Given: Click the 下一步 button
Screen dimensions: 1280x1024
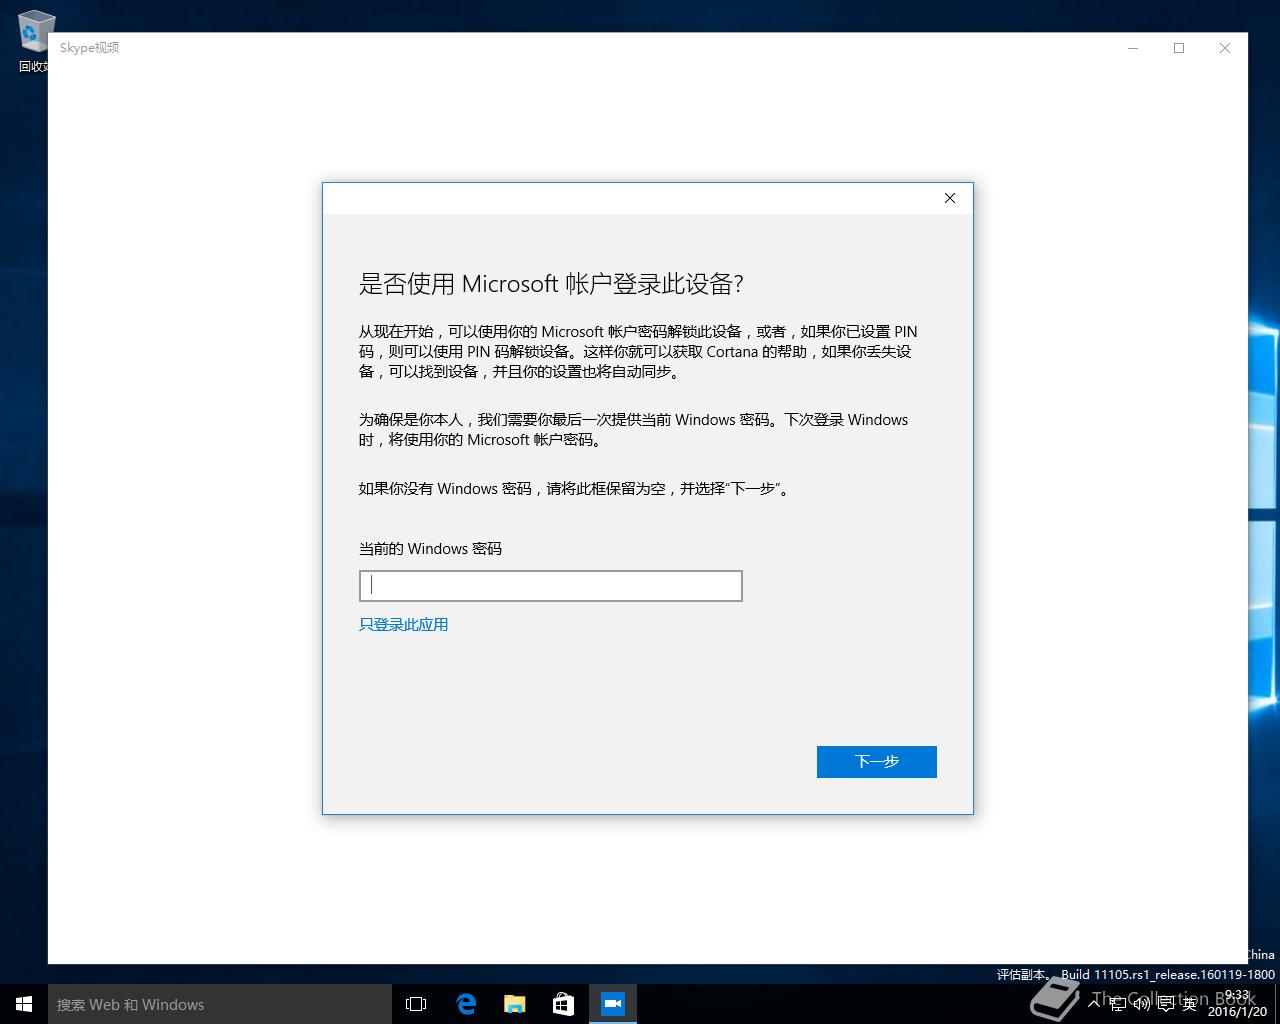Looking at the screenshot, I should point(876,761).
